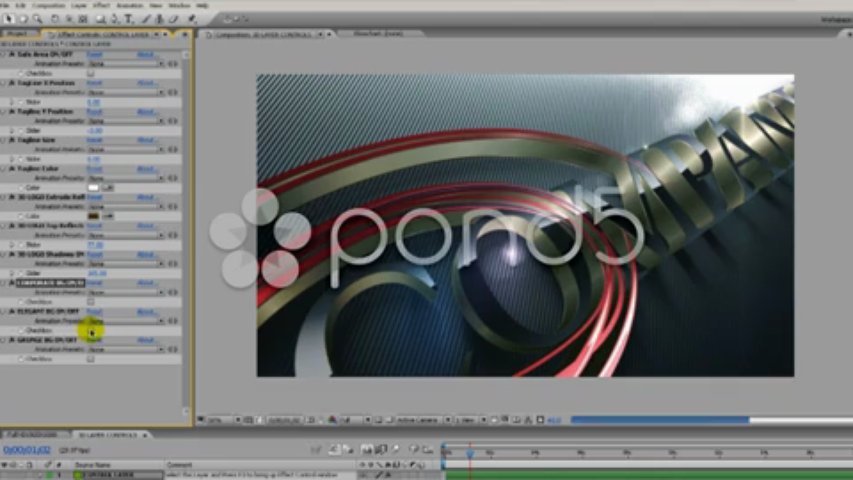This screenshot has height=480, width=853.
Task: Enable the GRUNGE BG ON/OFF checkbox
Action: point(91,359)
